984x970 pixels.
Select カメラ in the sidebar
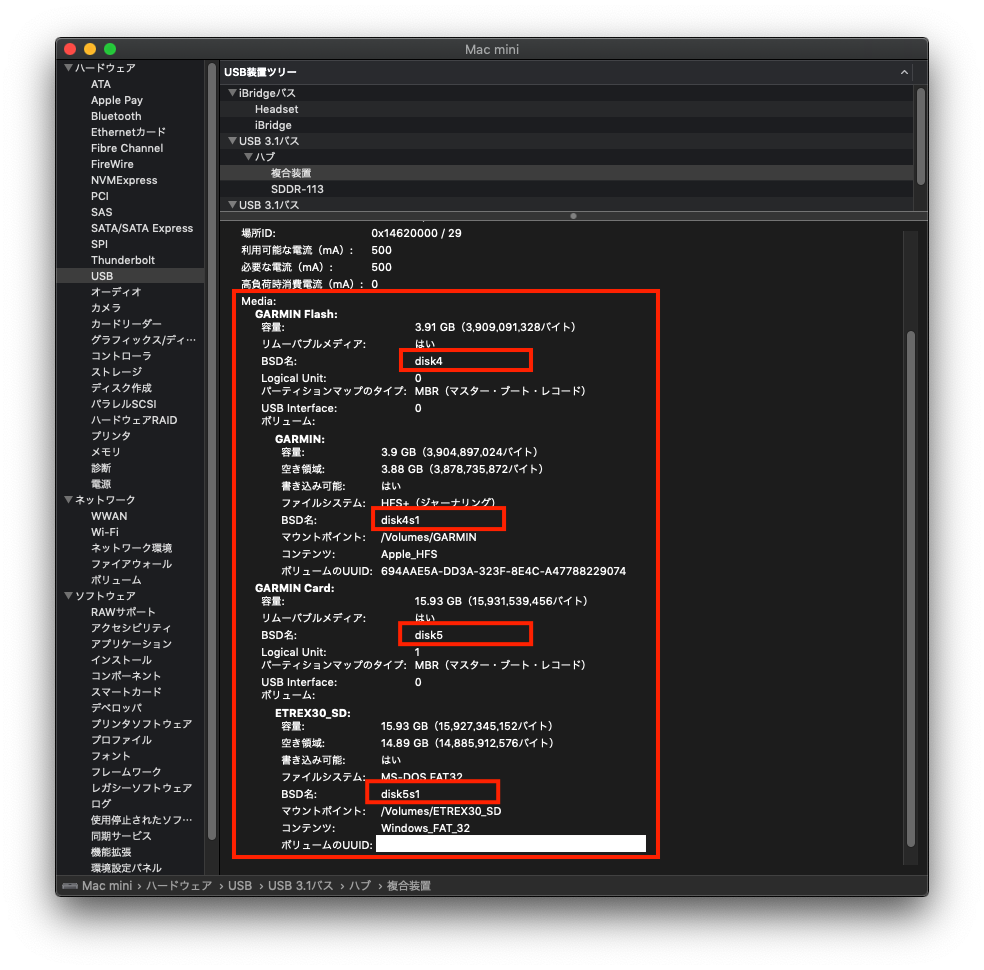point(105,308)
